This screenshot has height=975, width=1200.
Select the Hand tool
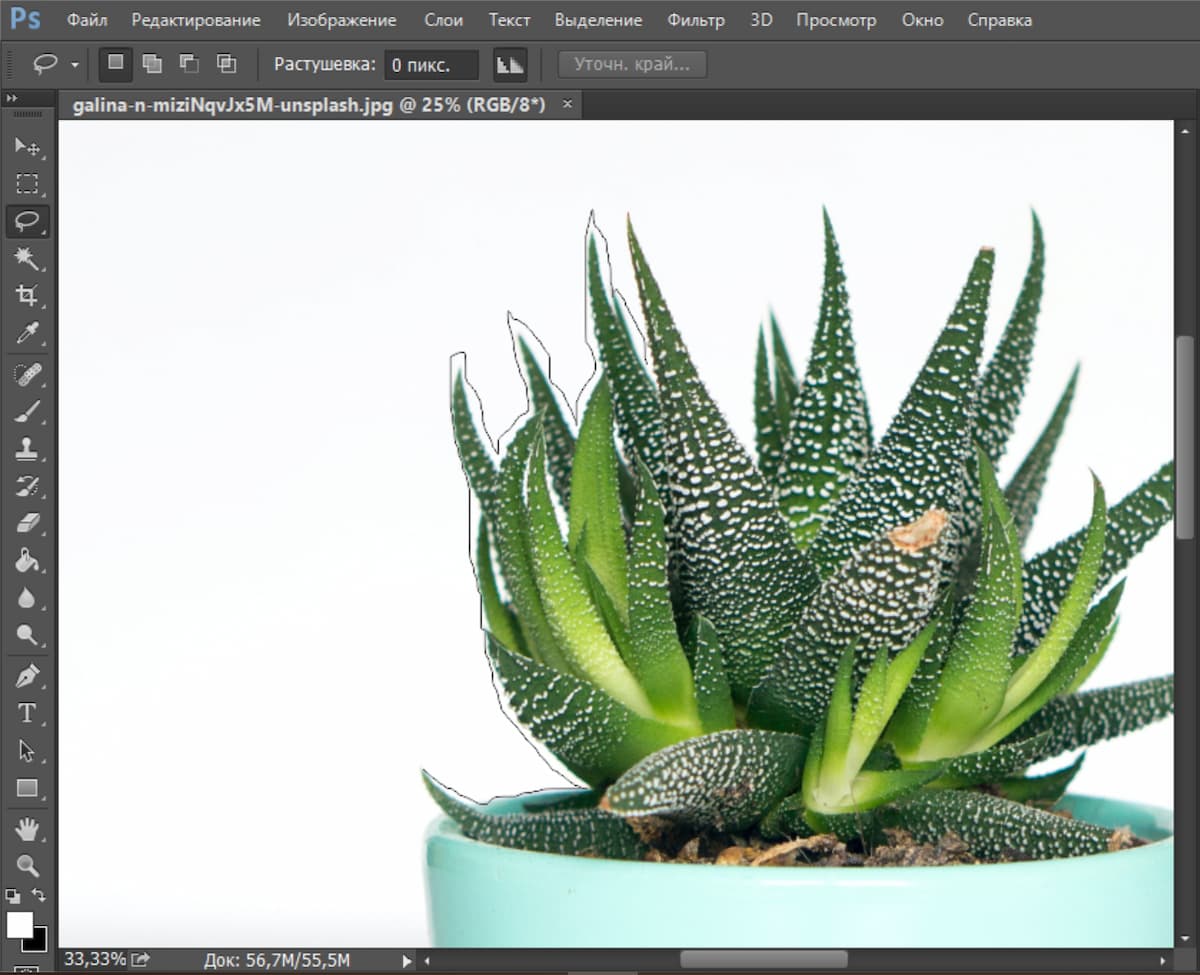(27, 828)
